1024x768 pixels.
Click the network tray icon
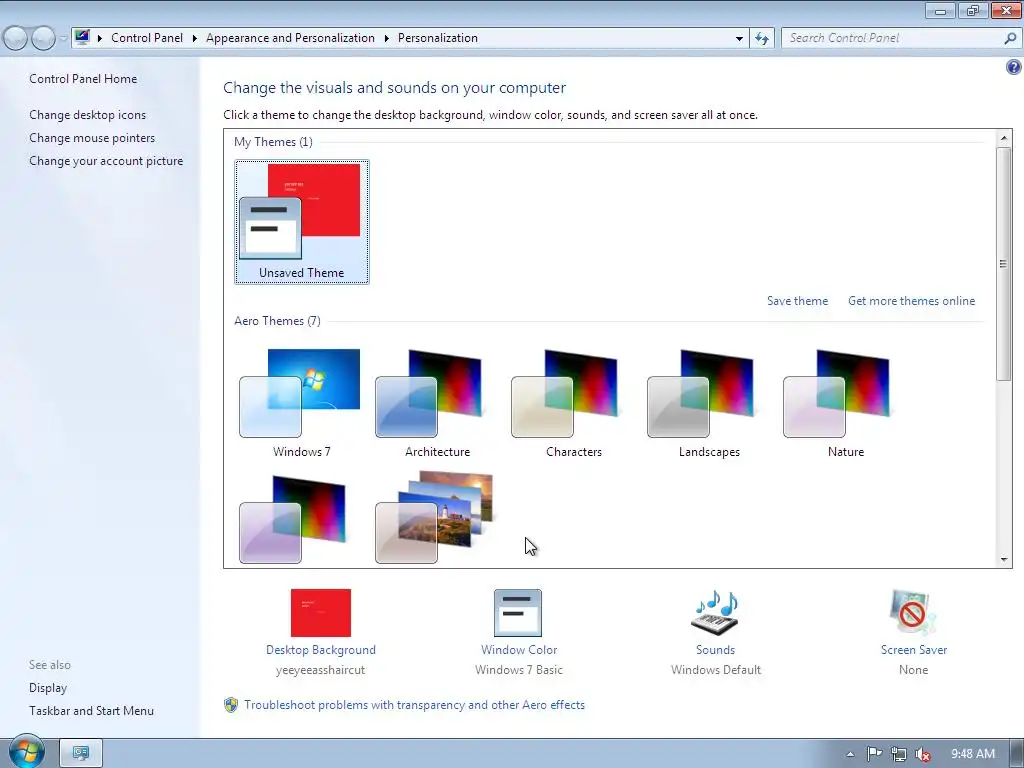(x=899, y=754)
